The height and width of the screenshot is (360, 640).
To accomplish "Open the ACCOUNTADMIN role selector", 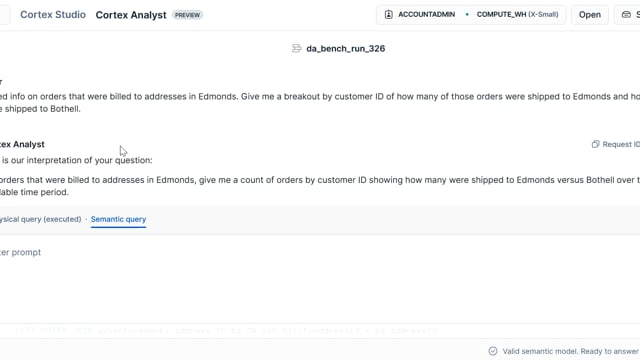I will (420, 14).
